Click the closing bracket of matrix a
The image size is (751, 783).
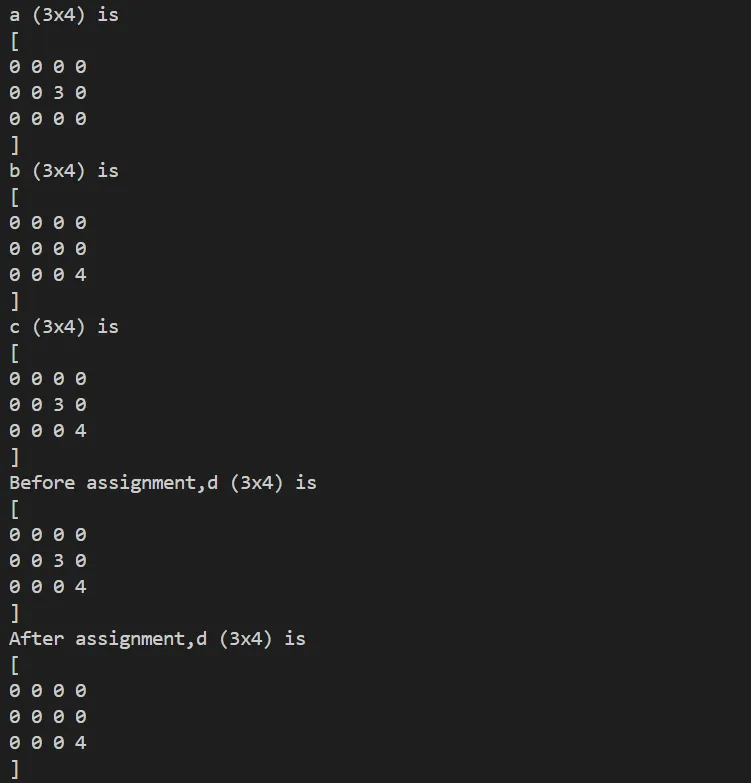14,146
